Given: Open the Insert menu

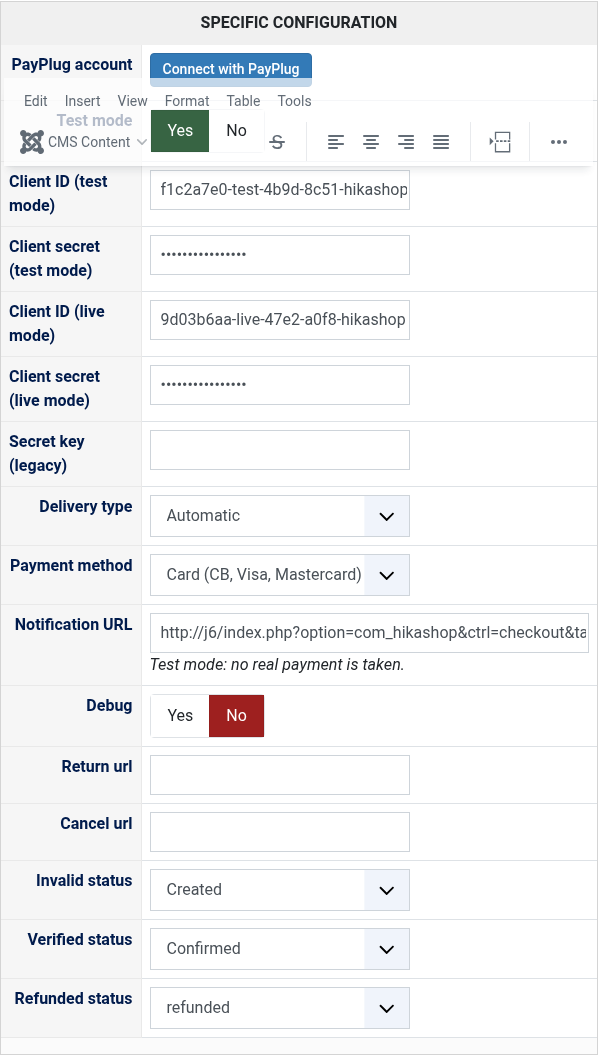Looking at the screenshot, I should click(x=83, y=101).
